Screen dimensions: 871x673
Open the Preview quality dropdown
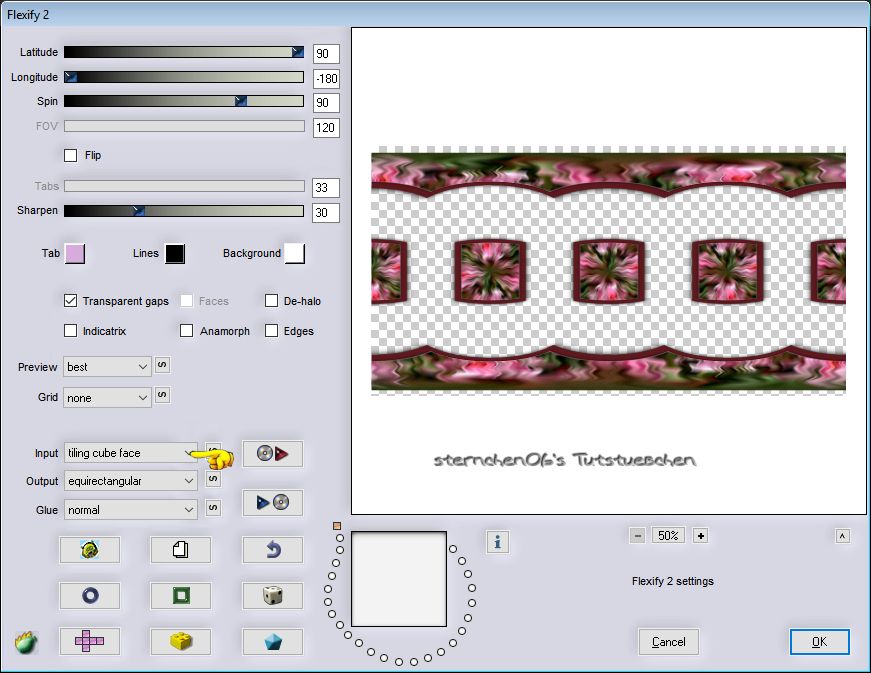107,367
